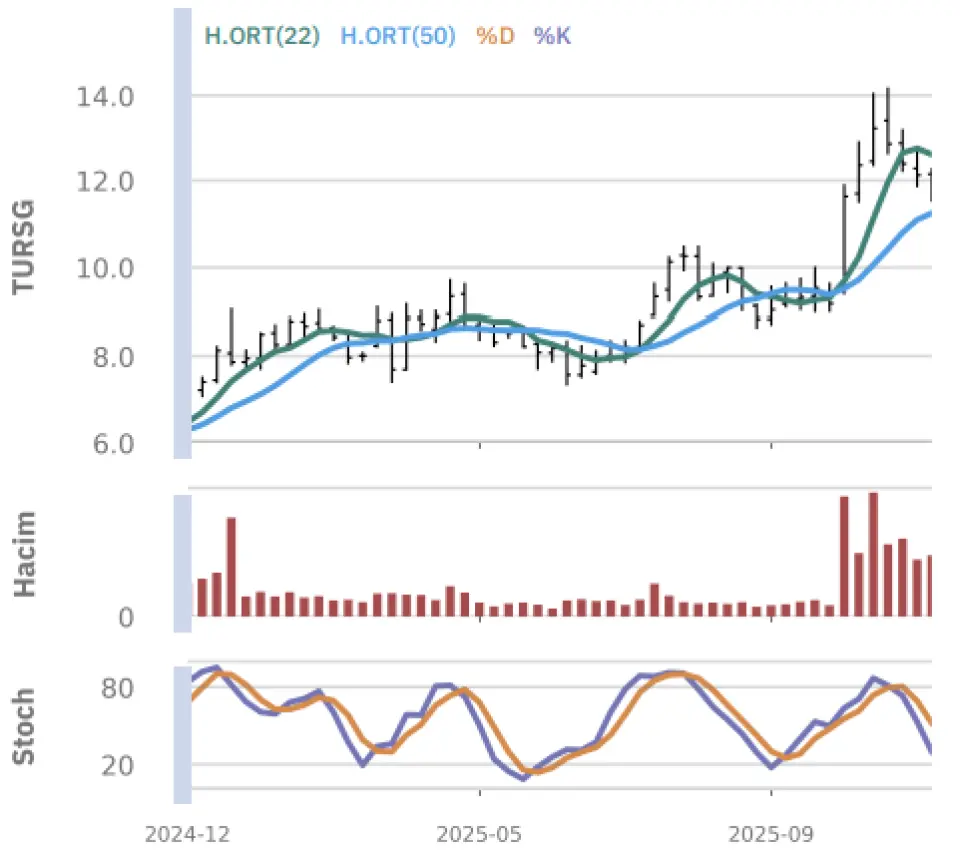This screenshot has width=960, height=858.
Task: Click the Stoch panel title
Action: click(24, 726)
